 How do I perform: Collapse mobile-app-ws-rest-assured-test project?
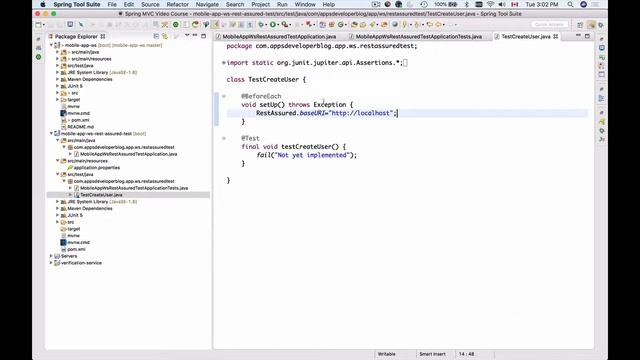pos(51,133)
